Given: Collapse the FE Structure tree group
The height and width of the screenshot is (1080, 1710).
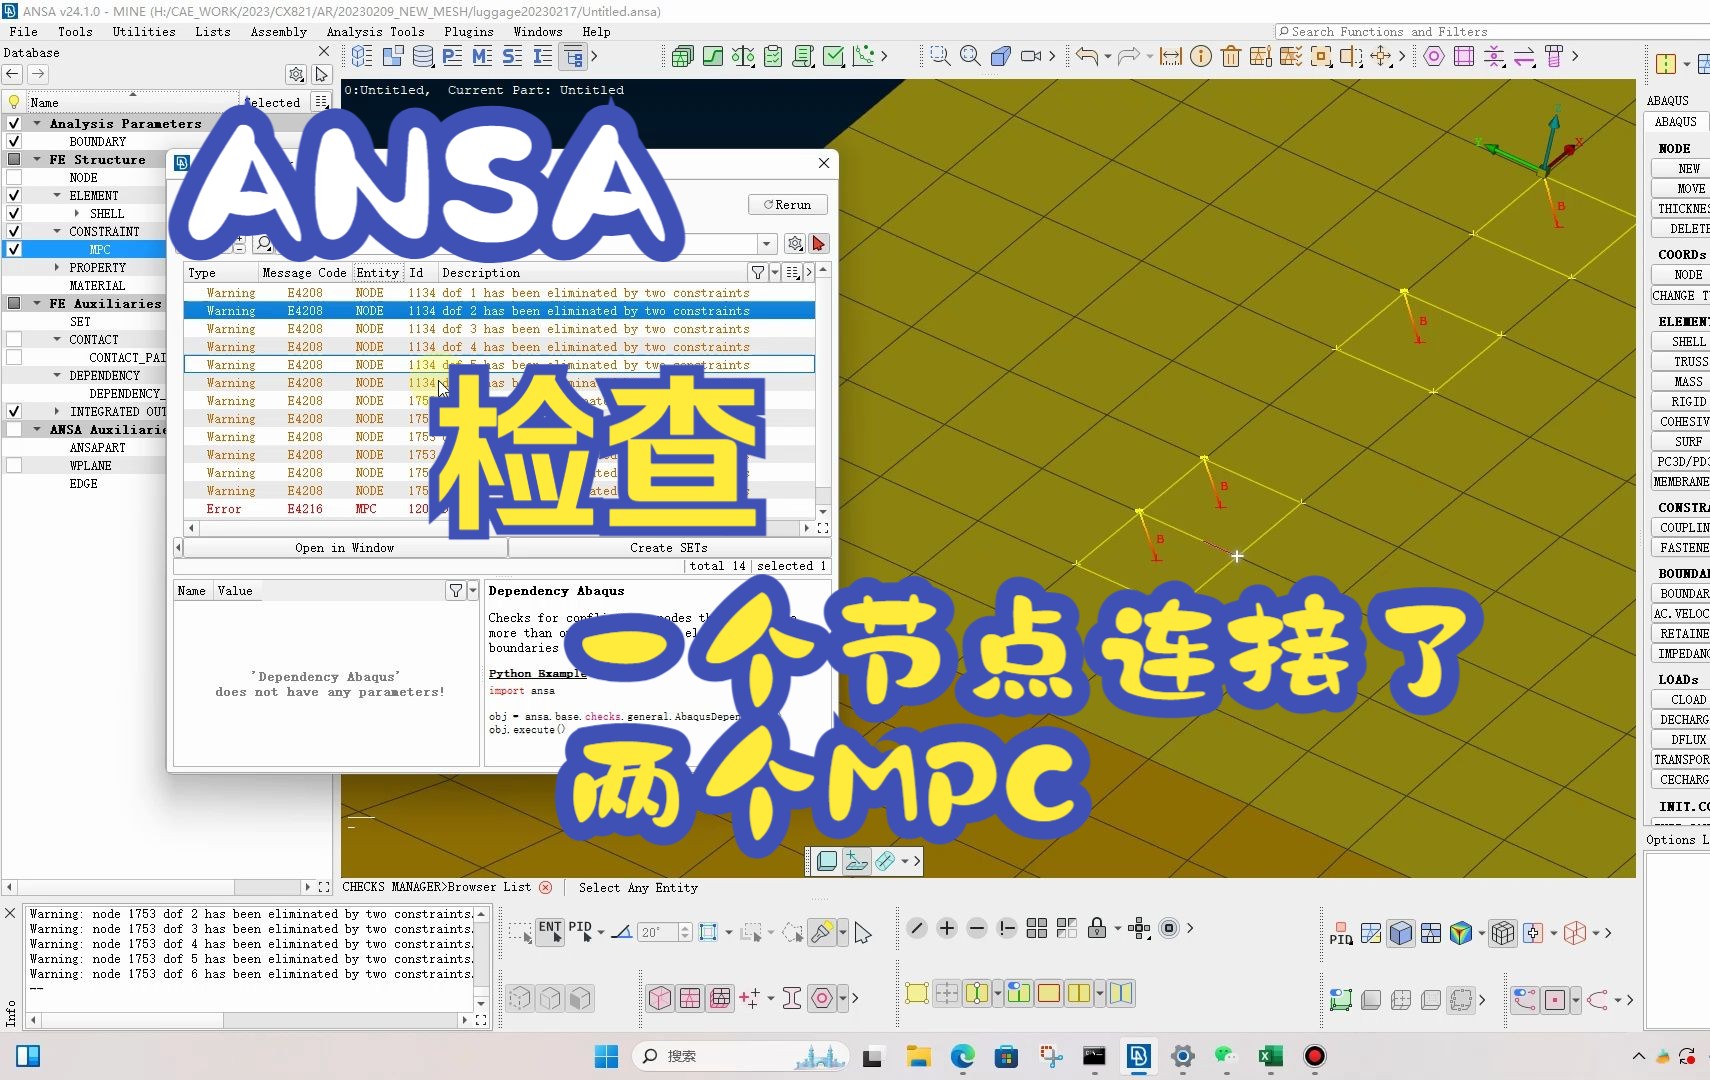Looking at the screenshot, I should point(37,160).
